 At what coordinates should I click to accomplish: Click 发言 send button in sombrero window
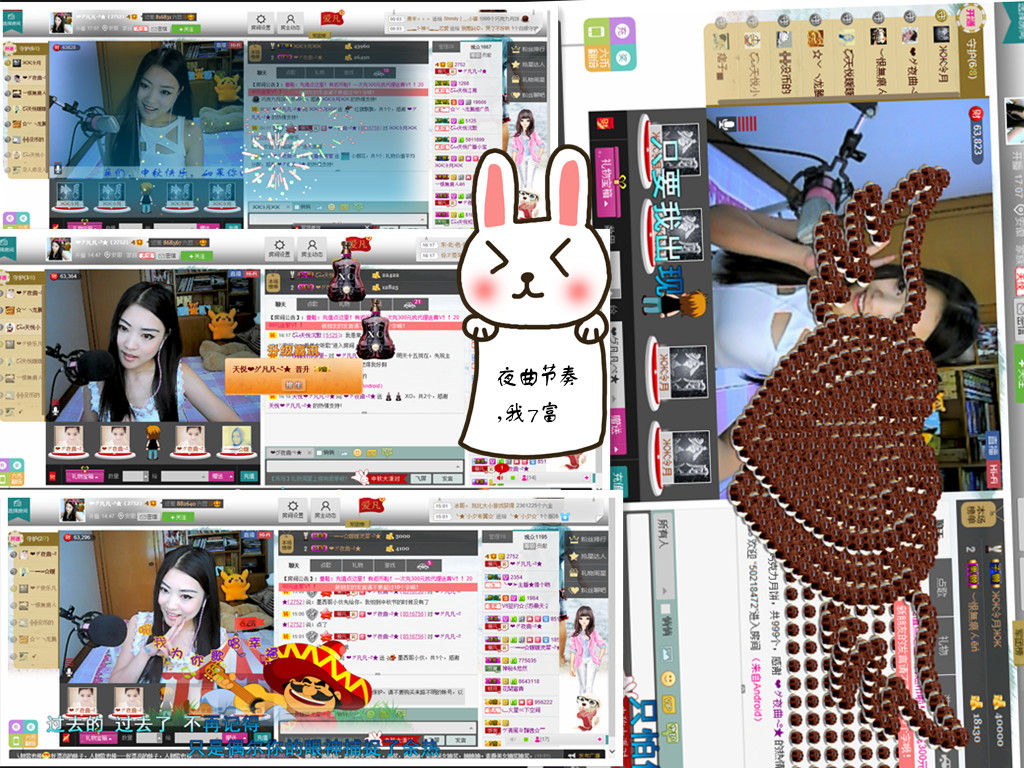[x=461, y=740]
